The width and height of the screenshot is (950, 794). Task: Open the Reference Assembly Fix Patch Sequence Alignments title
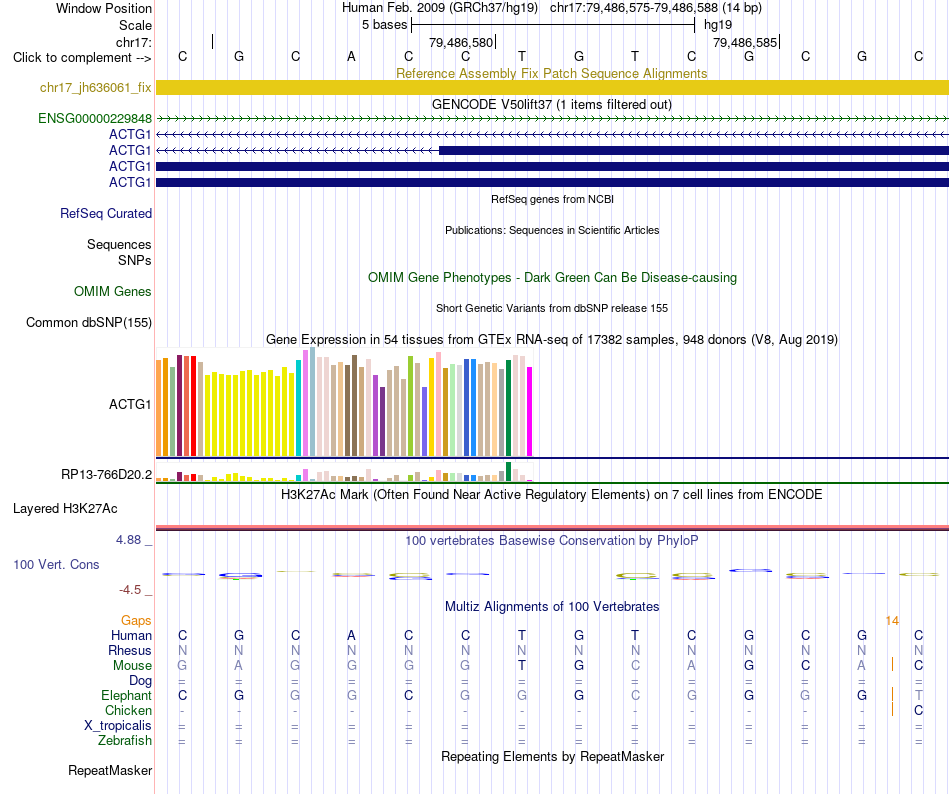[x=551, y=73]
